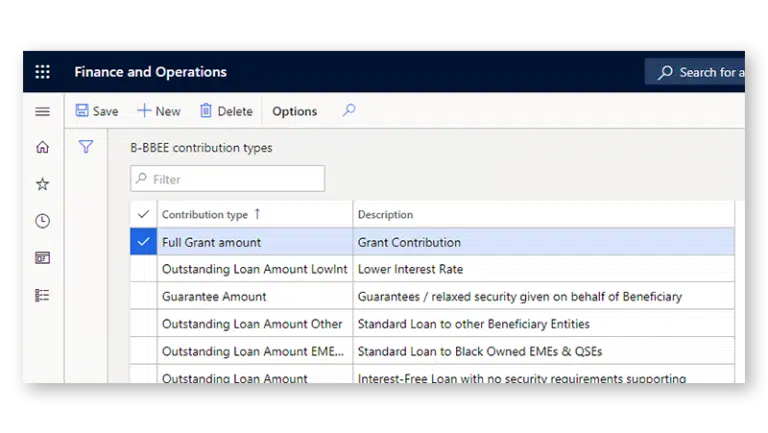Image resolution: width=768 pixels, height=433 pixels.
Task: Delete the selected record
Action: click(x=225, y=111)
